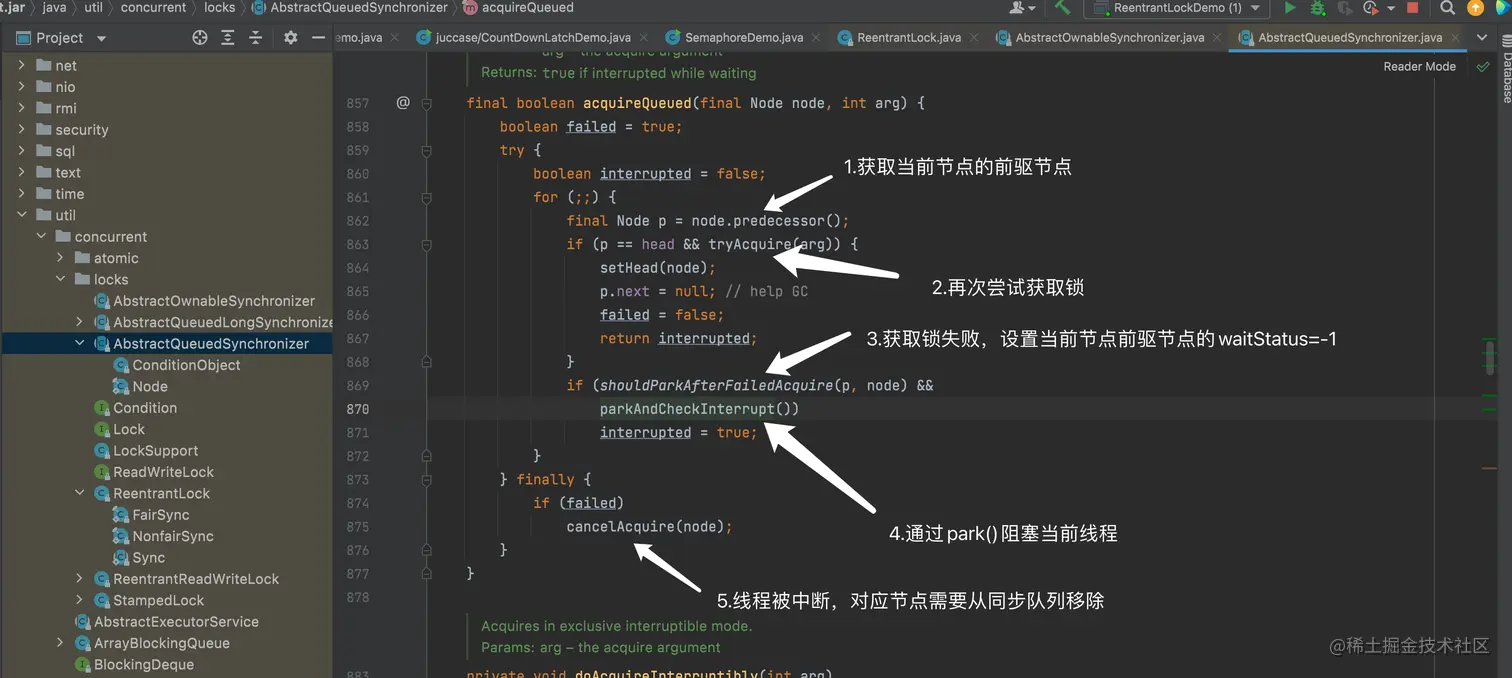Image resolution: width=1512 pixels, height=678 pixels.
Task: Expand the security folder
Action: [x=22, y=129]
